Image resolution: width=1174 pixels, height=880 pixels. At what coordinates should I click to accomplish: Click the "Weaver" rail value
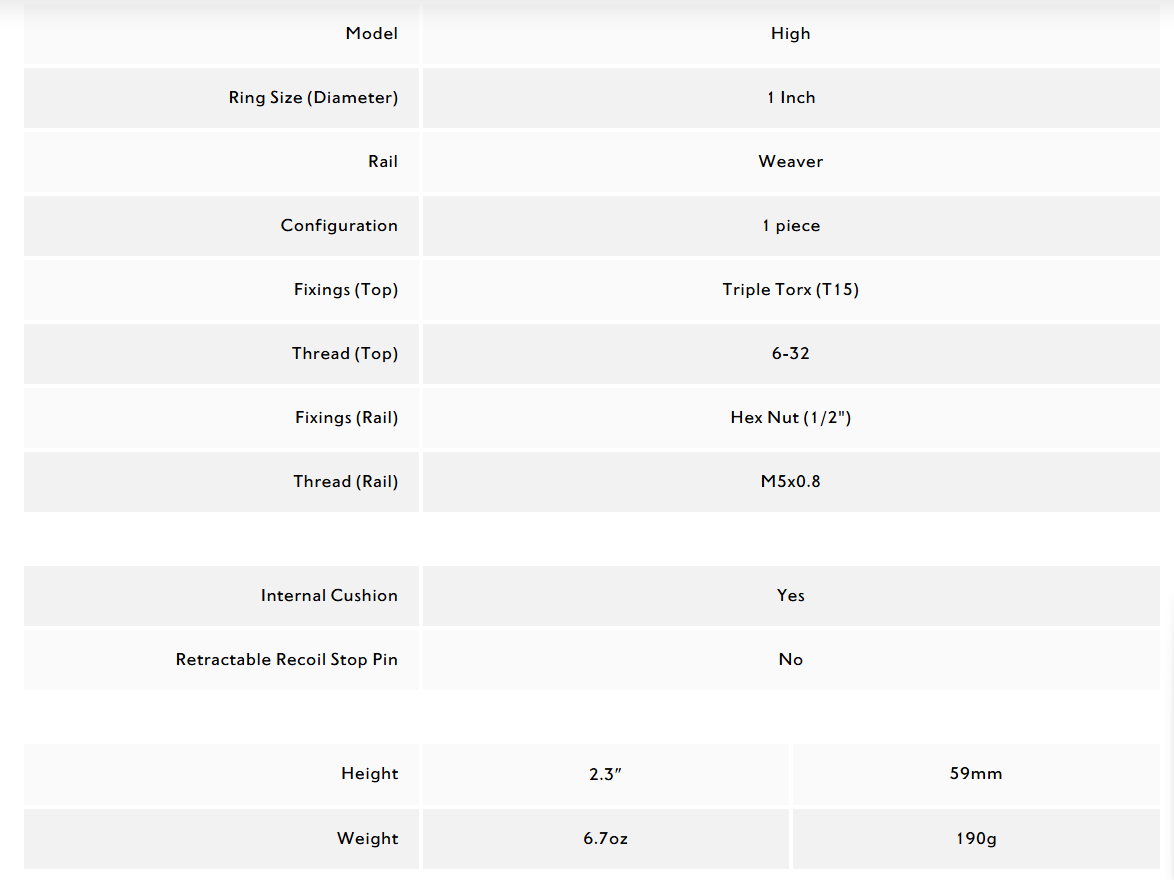[790, 162]
